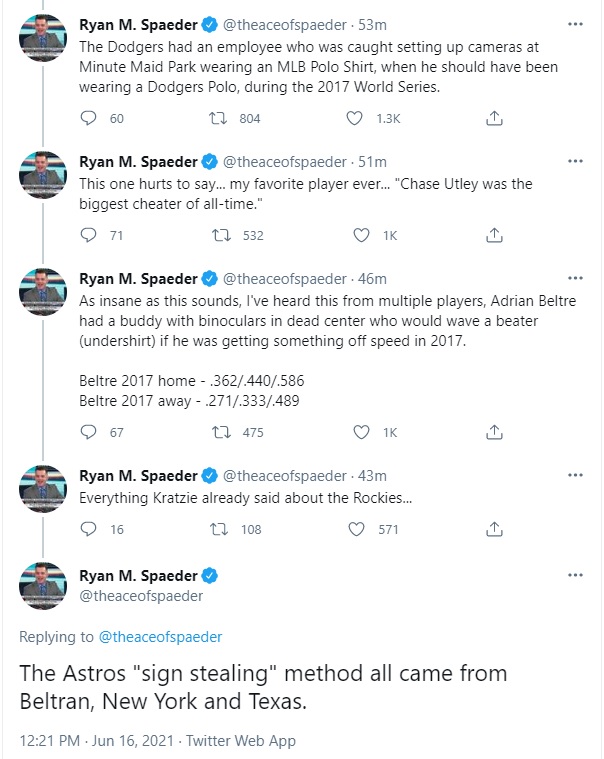The width and height of the screenshot is (604, 759).
Task: Open more options on Dodgers tweet
Action: [575, 22]
